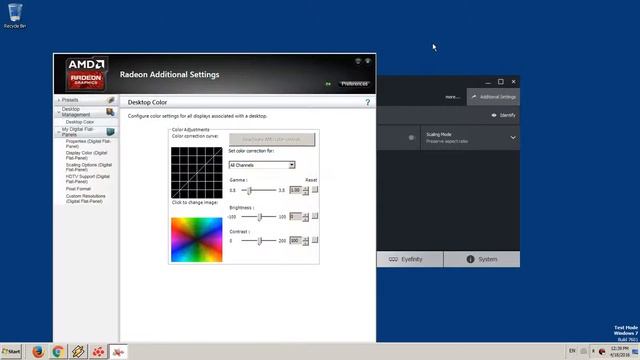
Task: Click the Gamma value input field
Action: tap(296, 190)
